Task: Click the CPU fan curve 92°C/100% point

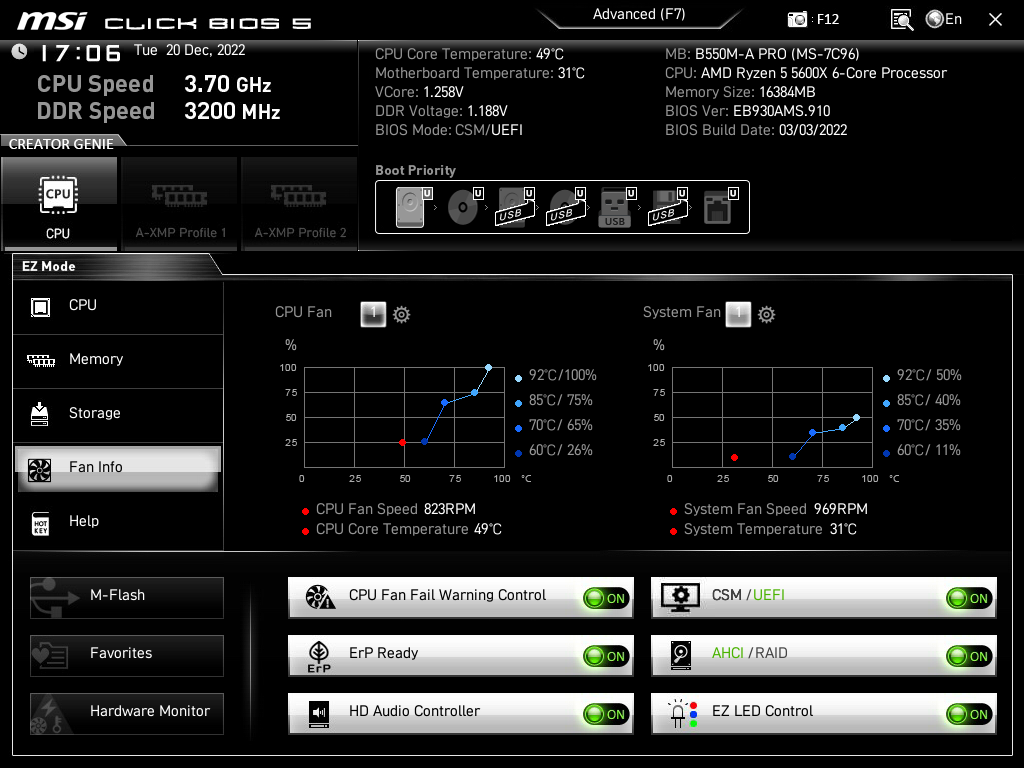Action: [488, 368]
